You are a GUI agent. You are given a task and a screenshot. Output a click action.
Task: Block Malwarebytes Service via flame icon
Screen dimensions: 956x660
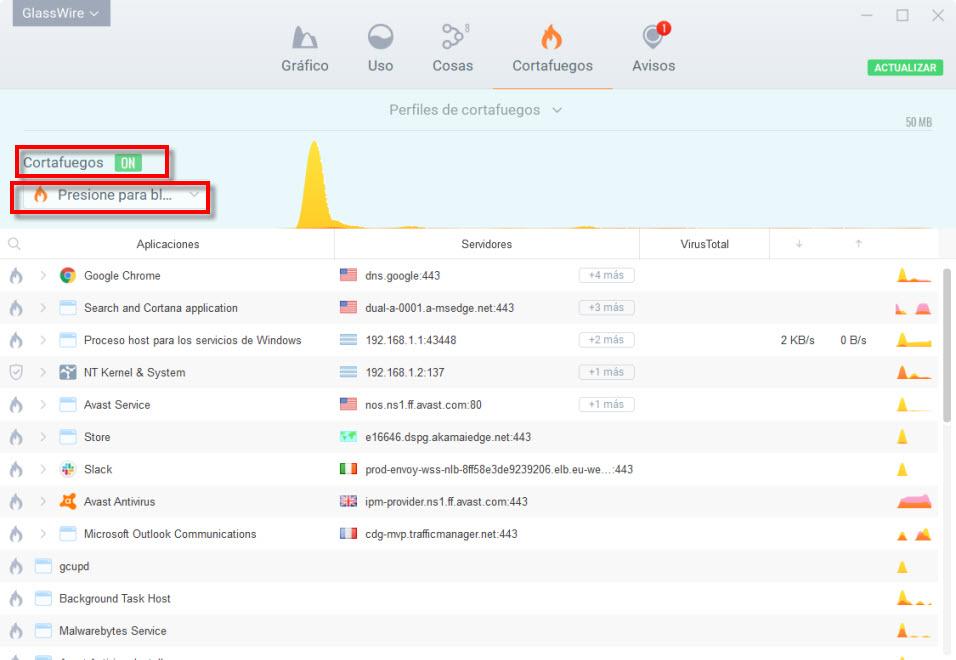point(16,631)
